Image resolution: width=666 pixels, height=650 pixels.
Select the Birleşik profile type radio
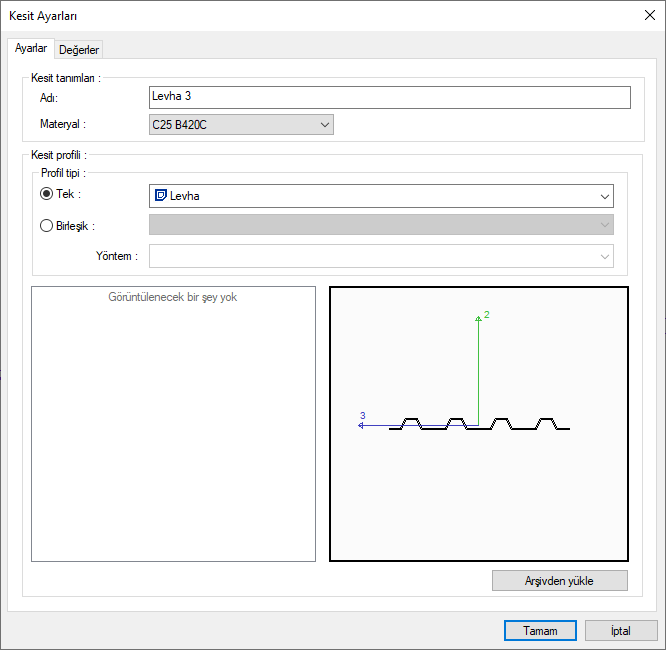click(x=46, y=226)
